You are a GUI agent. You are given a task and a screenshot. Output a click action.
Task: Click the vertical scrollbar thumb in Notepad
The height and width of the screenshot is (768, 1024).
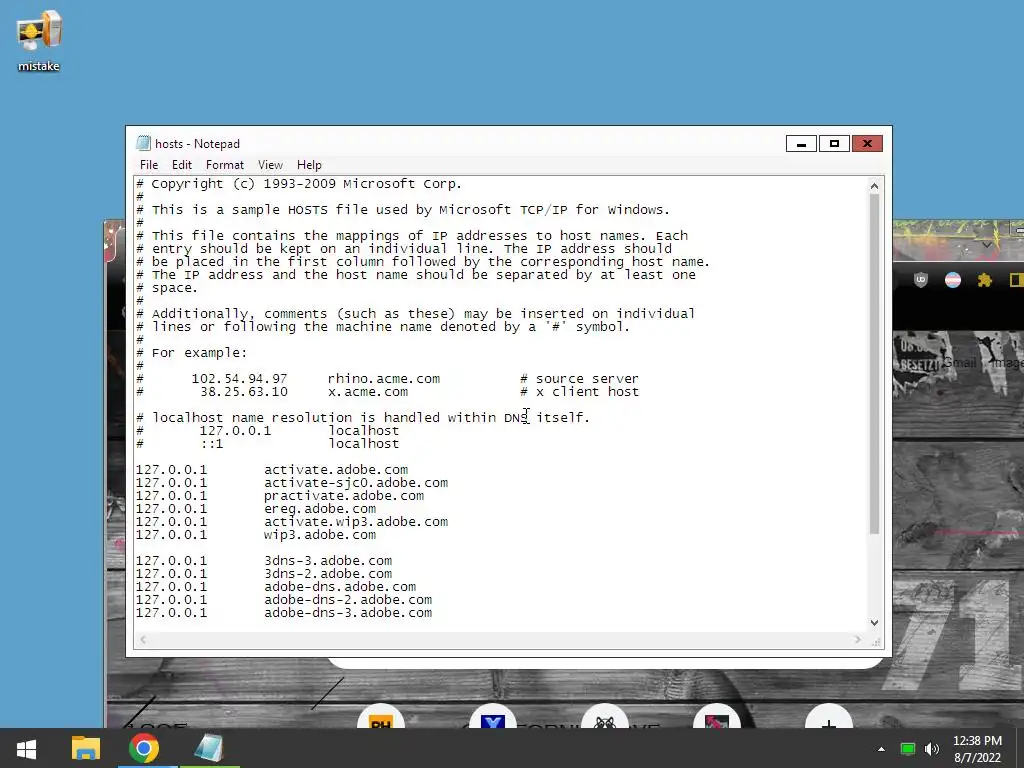click(x=874, y=364)
